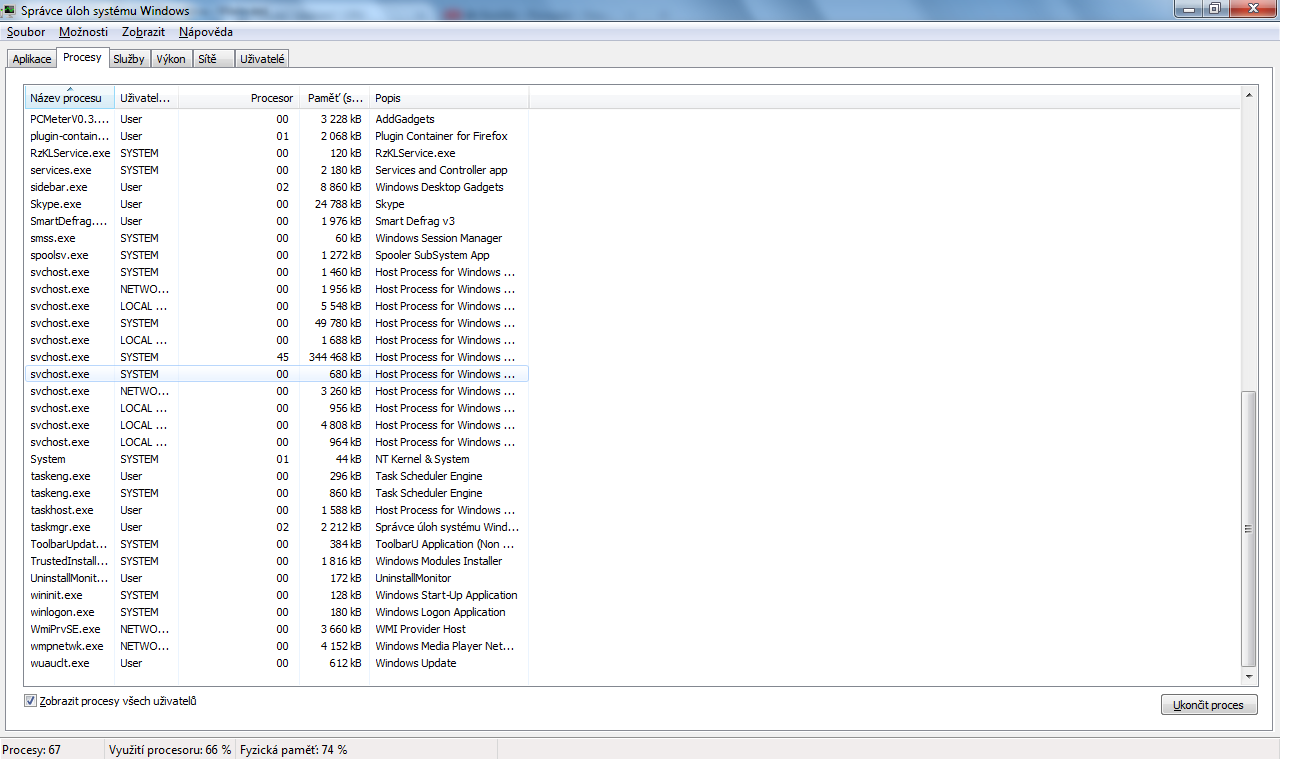
Task: Click Fyzická paměť status bar entry
Action: [293, 750]
